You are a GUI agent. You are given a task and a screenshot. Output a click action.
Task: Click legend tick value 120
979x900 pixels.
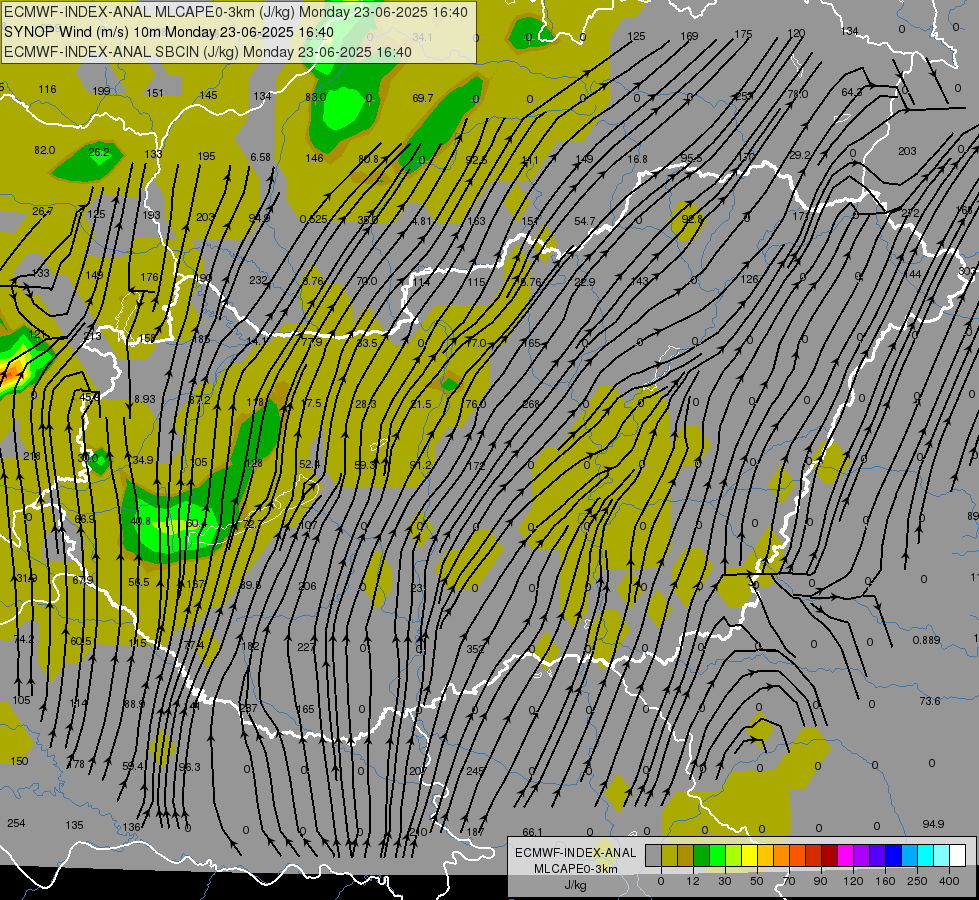click(853, 881)
